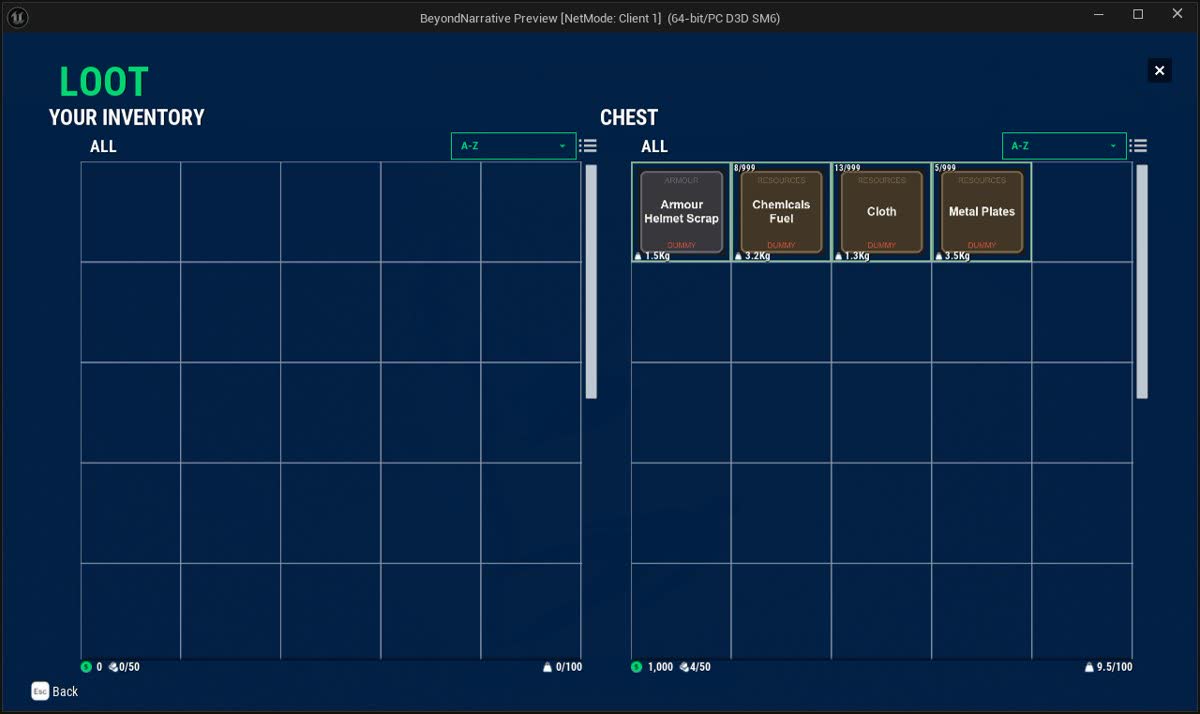Screen dimensions: 1200x714
Task: Close the loot screen with X button
Action: (1159, 70)
